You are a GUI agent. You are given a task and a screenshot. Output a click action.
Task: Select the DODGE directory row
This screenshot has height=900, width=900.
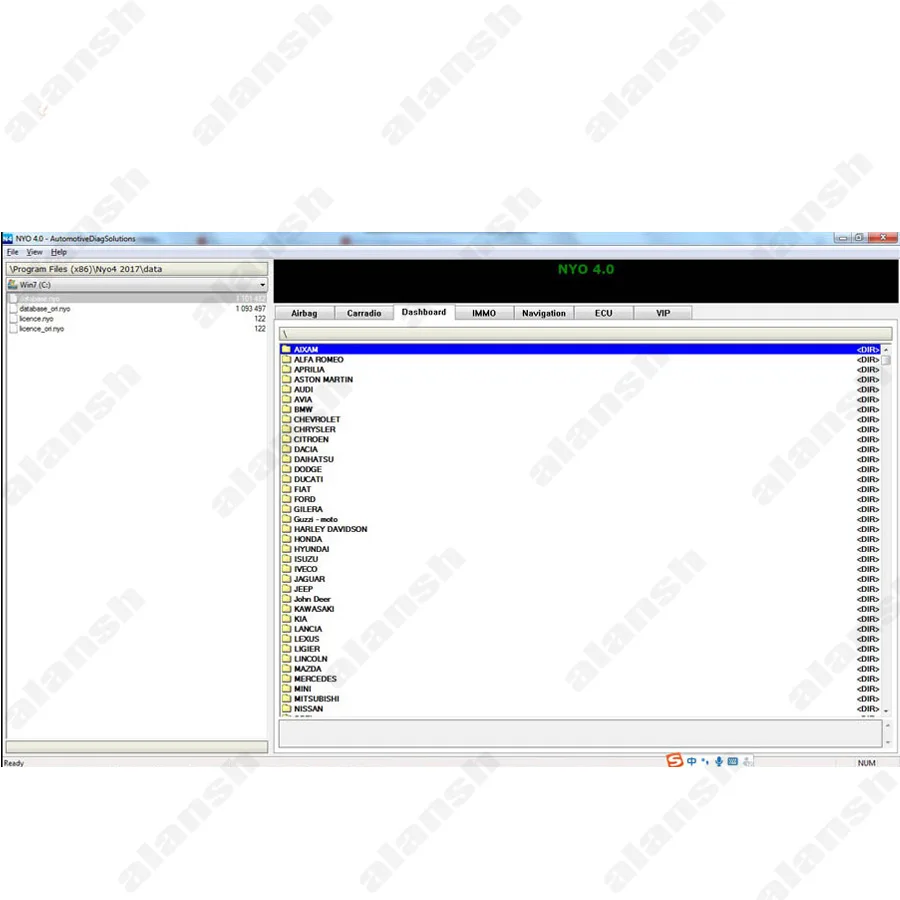(x=580, y=469)
